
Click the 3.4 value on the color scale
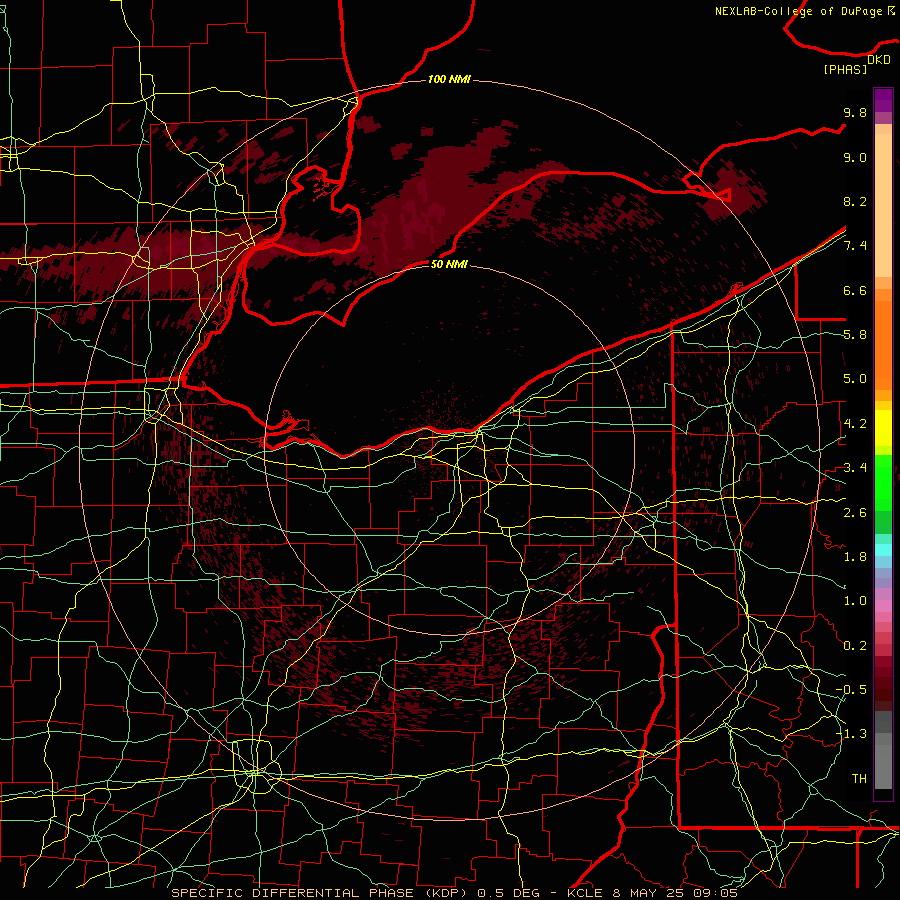coord(855,468)
